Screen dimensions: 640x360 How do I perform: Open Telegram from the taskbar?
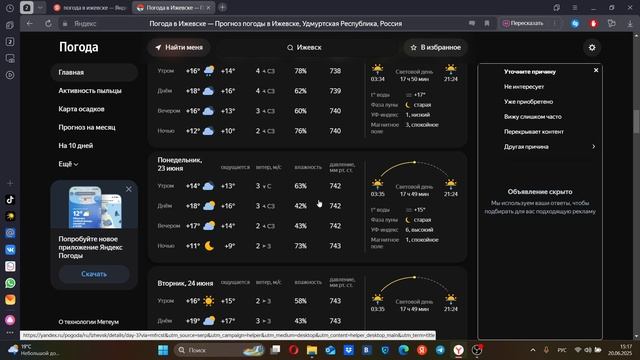coord(440,350)
